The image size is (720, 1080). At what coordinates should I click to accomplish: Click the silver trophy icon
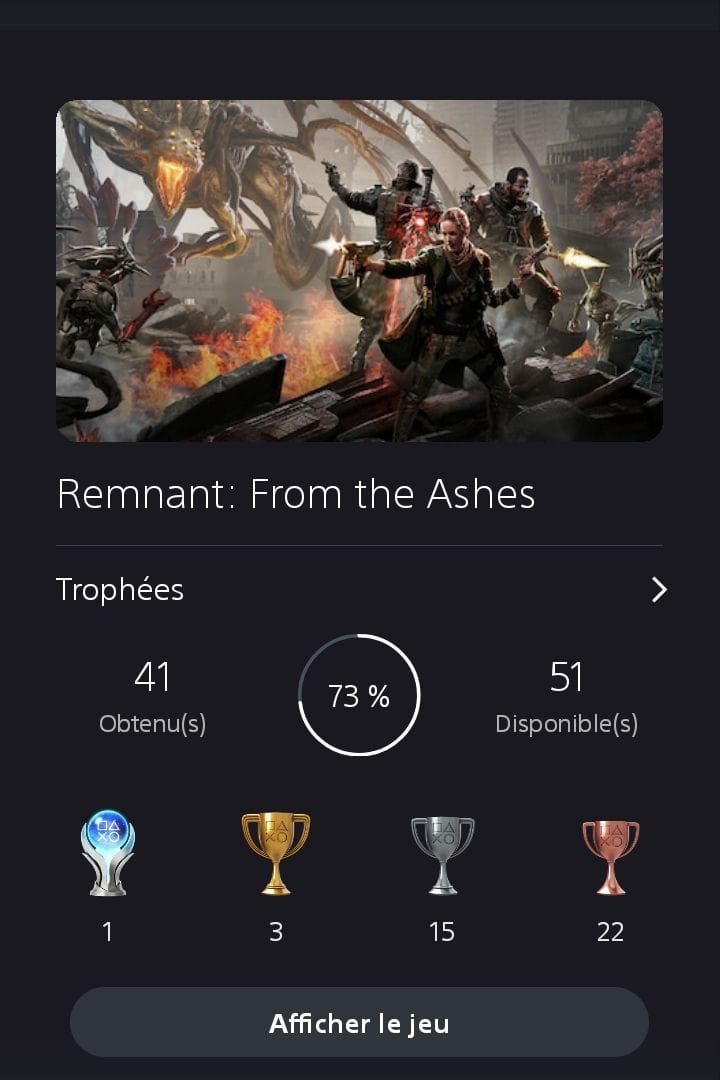coord(442,855)
